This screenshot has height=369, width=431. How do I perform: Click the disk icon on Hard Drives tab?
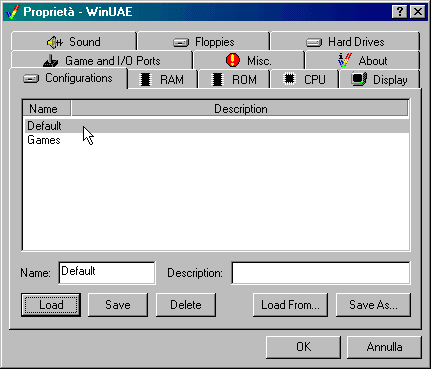coord(314,43)
